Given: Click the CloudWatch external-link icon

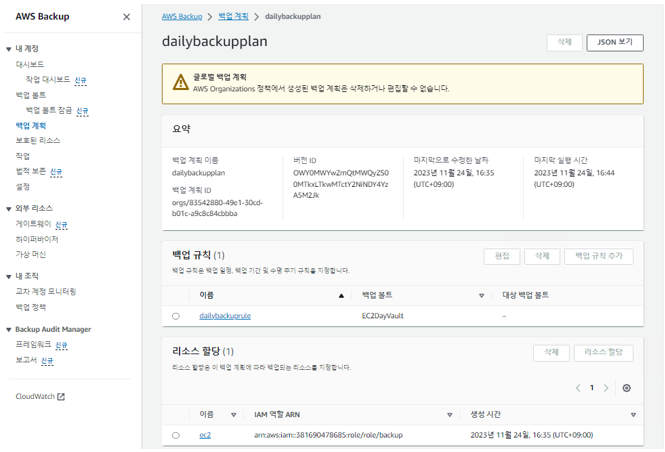Looking at the screenshot, I should (x=61, y=396).
